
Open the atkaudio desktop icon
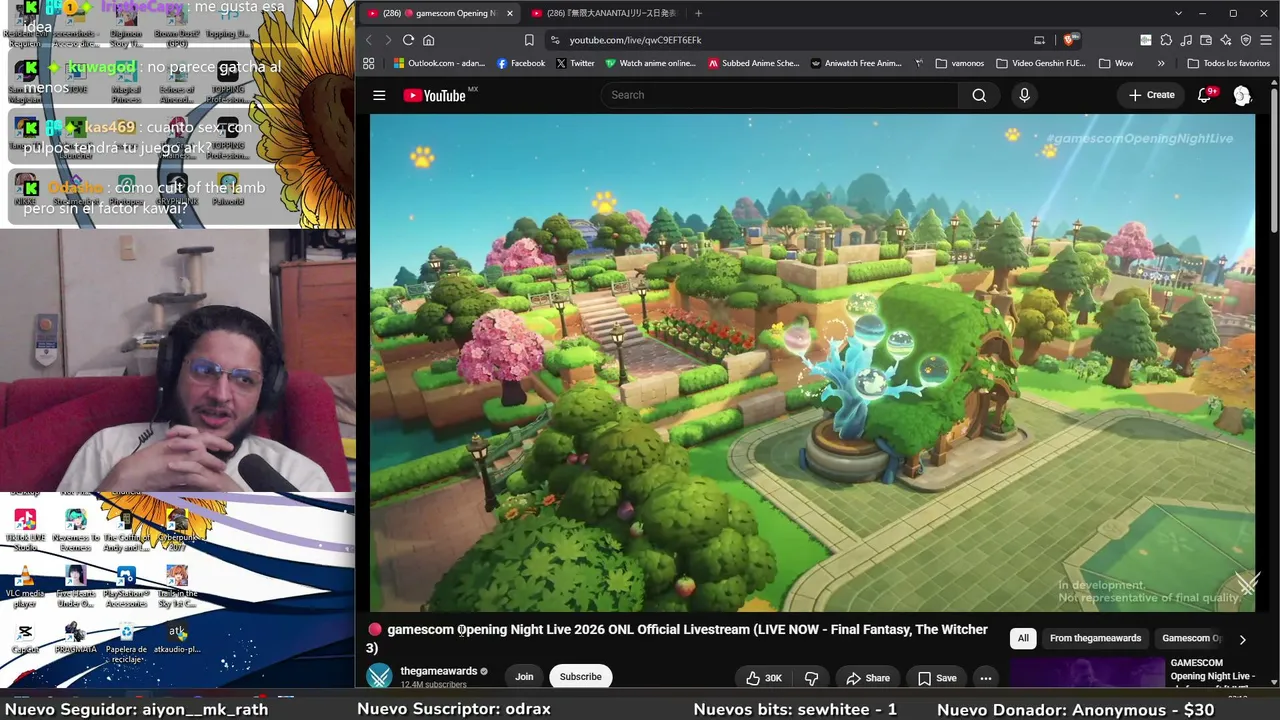pyautogui.click(x=177, y=638)
